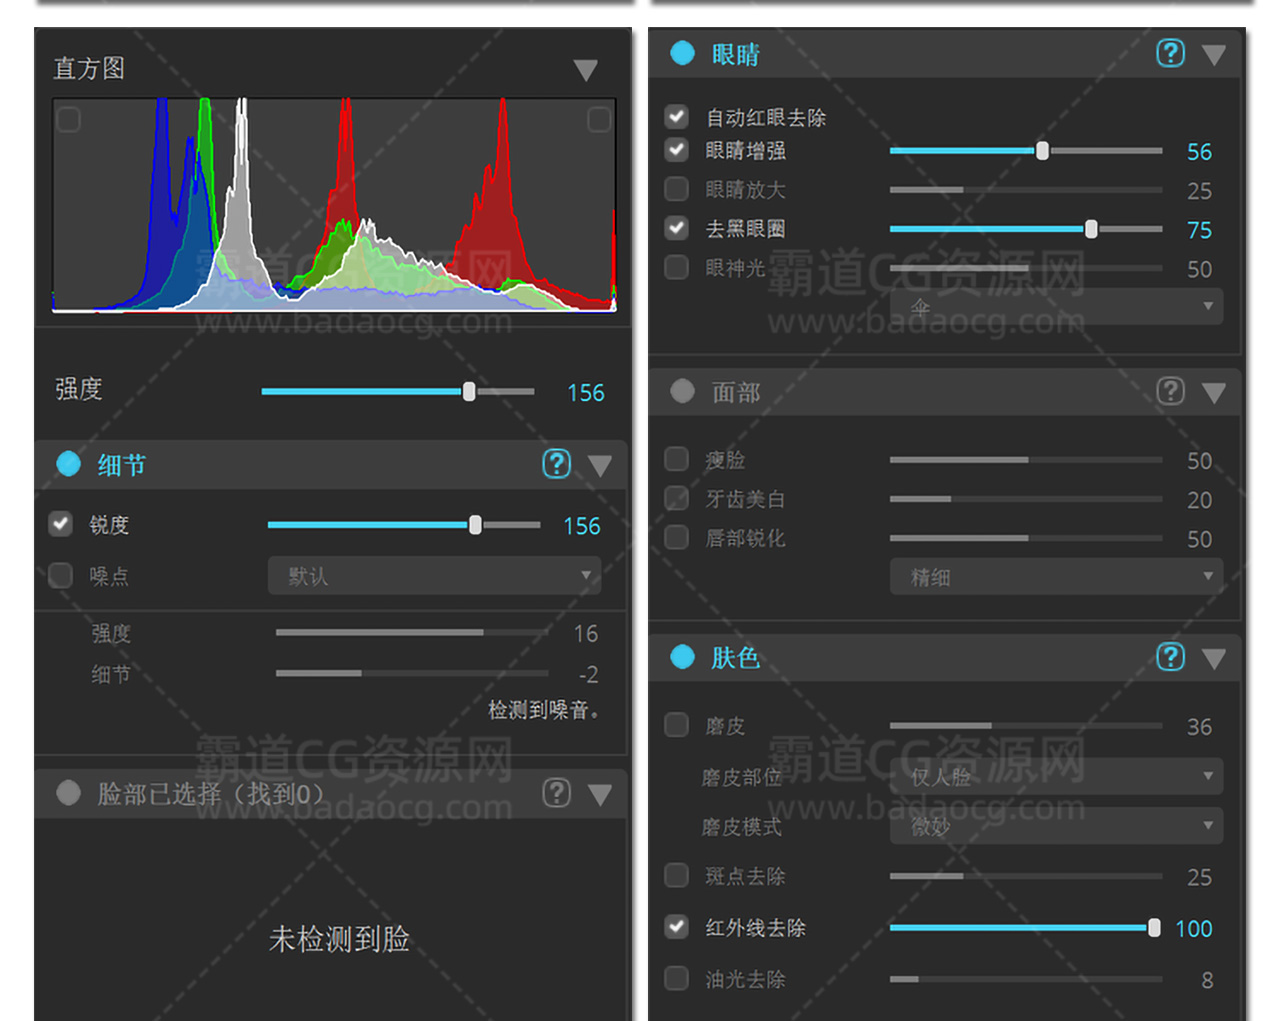1280x1021 pixels.
Task: Toggle the histogram top-right clipping box
Action: pyautogui.click(x=599, y=120)
